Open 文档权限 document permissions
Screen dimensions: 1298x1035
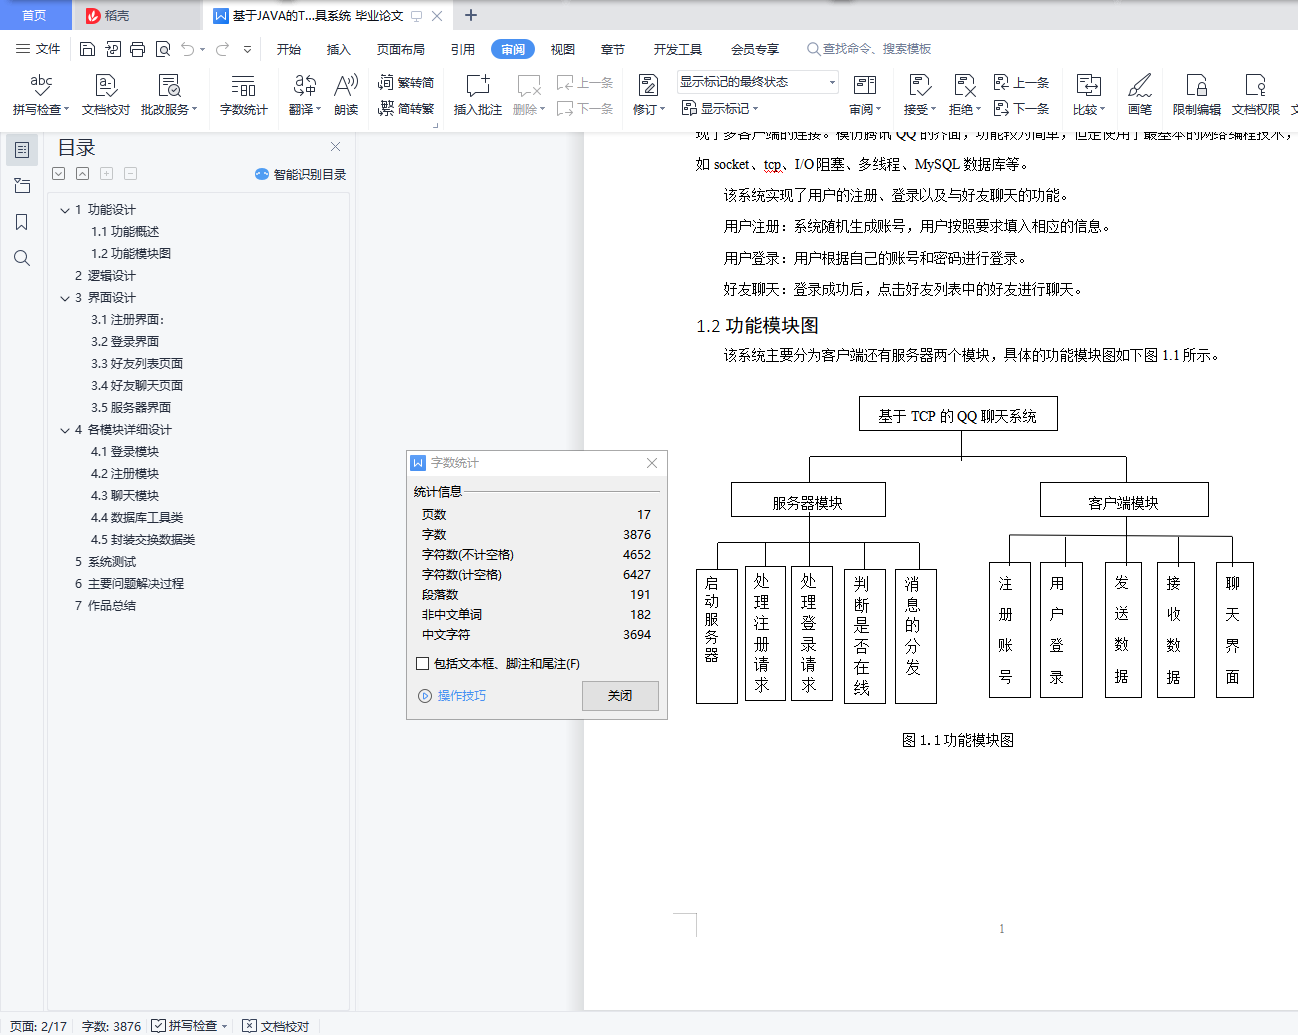1255,95
